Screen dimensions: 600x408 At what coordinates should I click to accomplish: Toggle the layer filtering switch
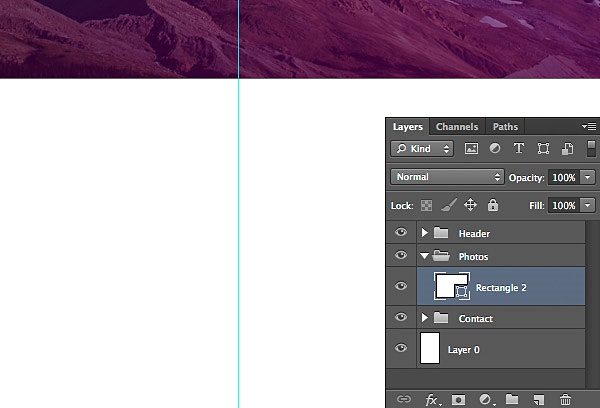pyautogui.click(x=591, y=148)
